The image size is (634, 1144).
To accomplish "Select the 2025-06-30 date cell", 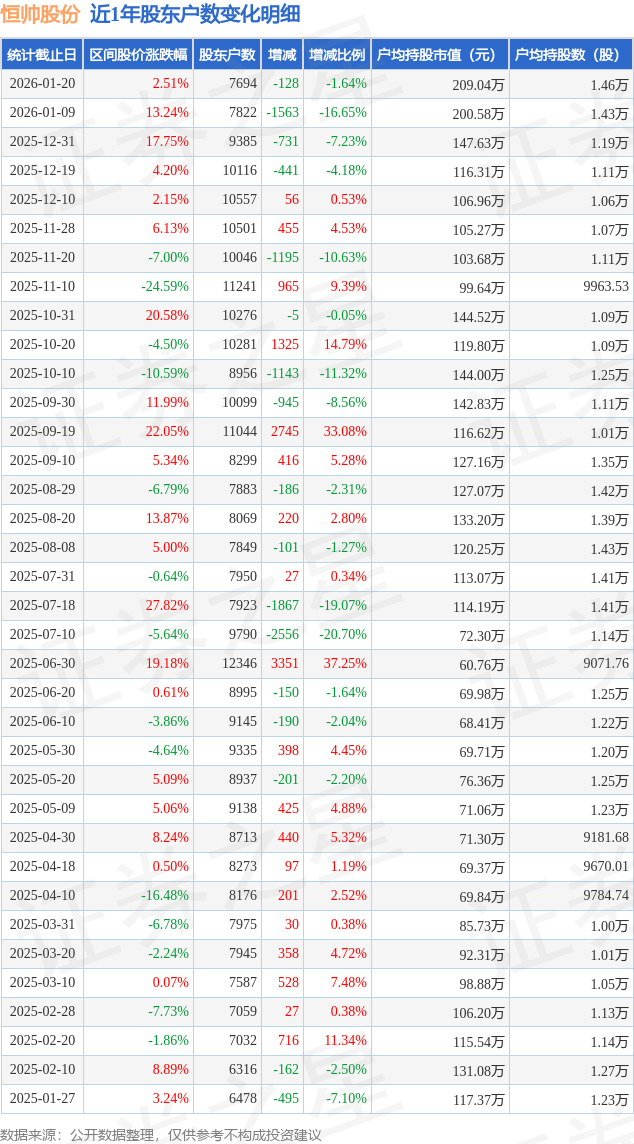I will pyautogui.click(x=42, y=664).
